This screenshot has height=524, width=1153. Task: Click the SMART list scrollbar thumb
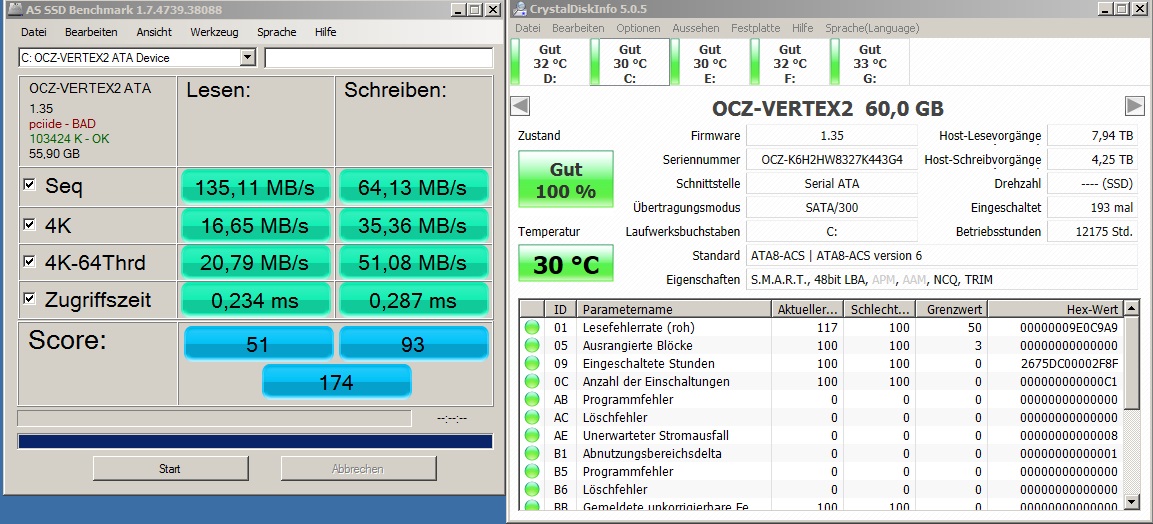pos(1132,364)
